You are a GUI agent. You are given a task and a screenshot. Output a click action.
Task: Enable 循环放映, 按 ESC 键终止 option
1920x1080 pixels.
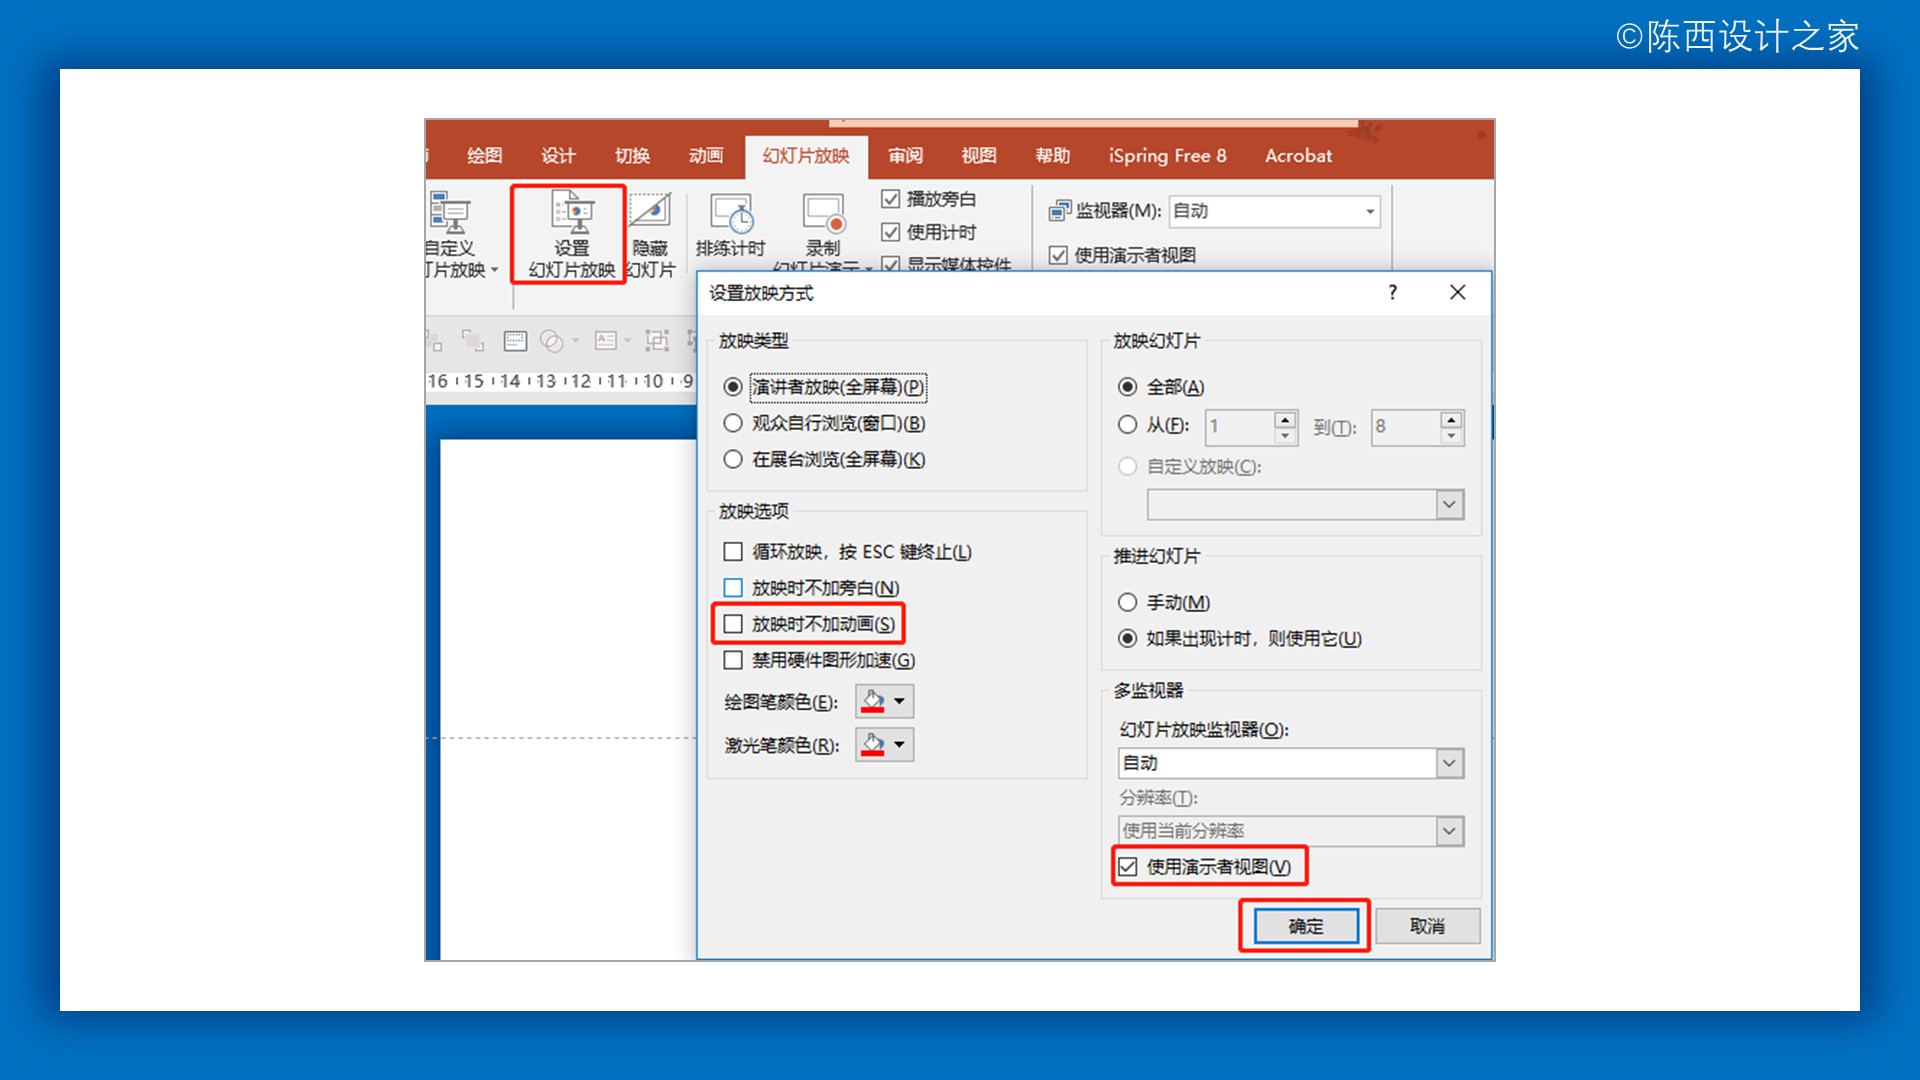(733, 552)
